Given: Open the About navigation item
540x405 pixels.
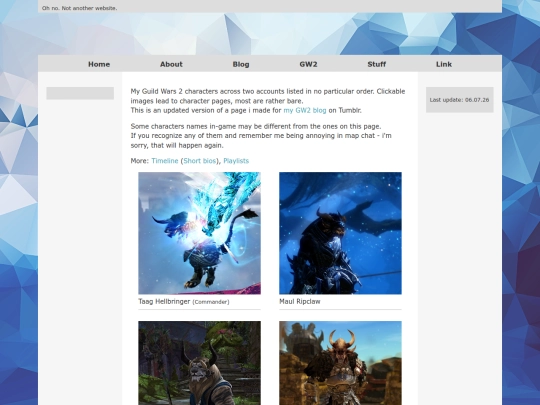Looking at the screenshot, I should [x=171, y=64].
